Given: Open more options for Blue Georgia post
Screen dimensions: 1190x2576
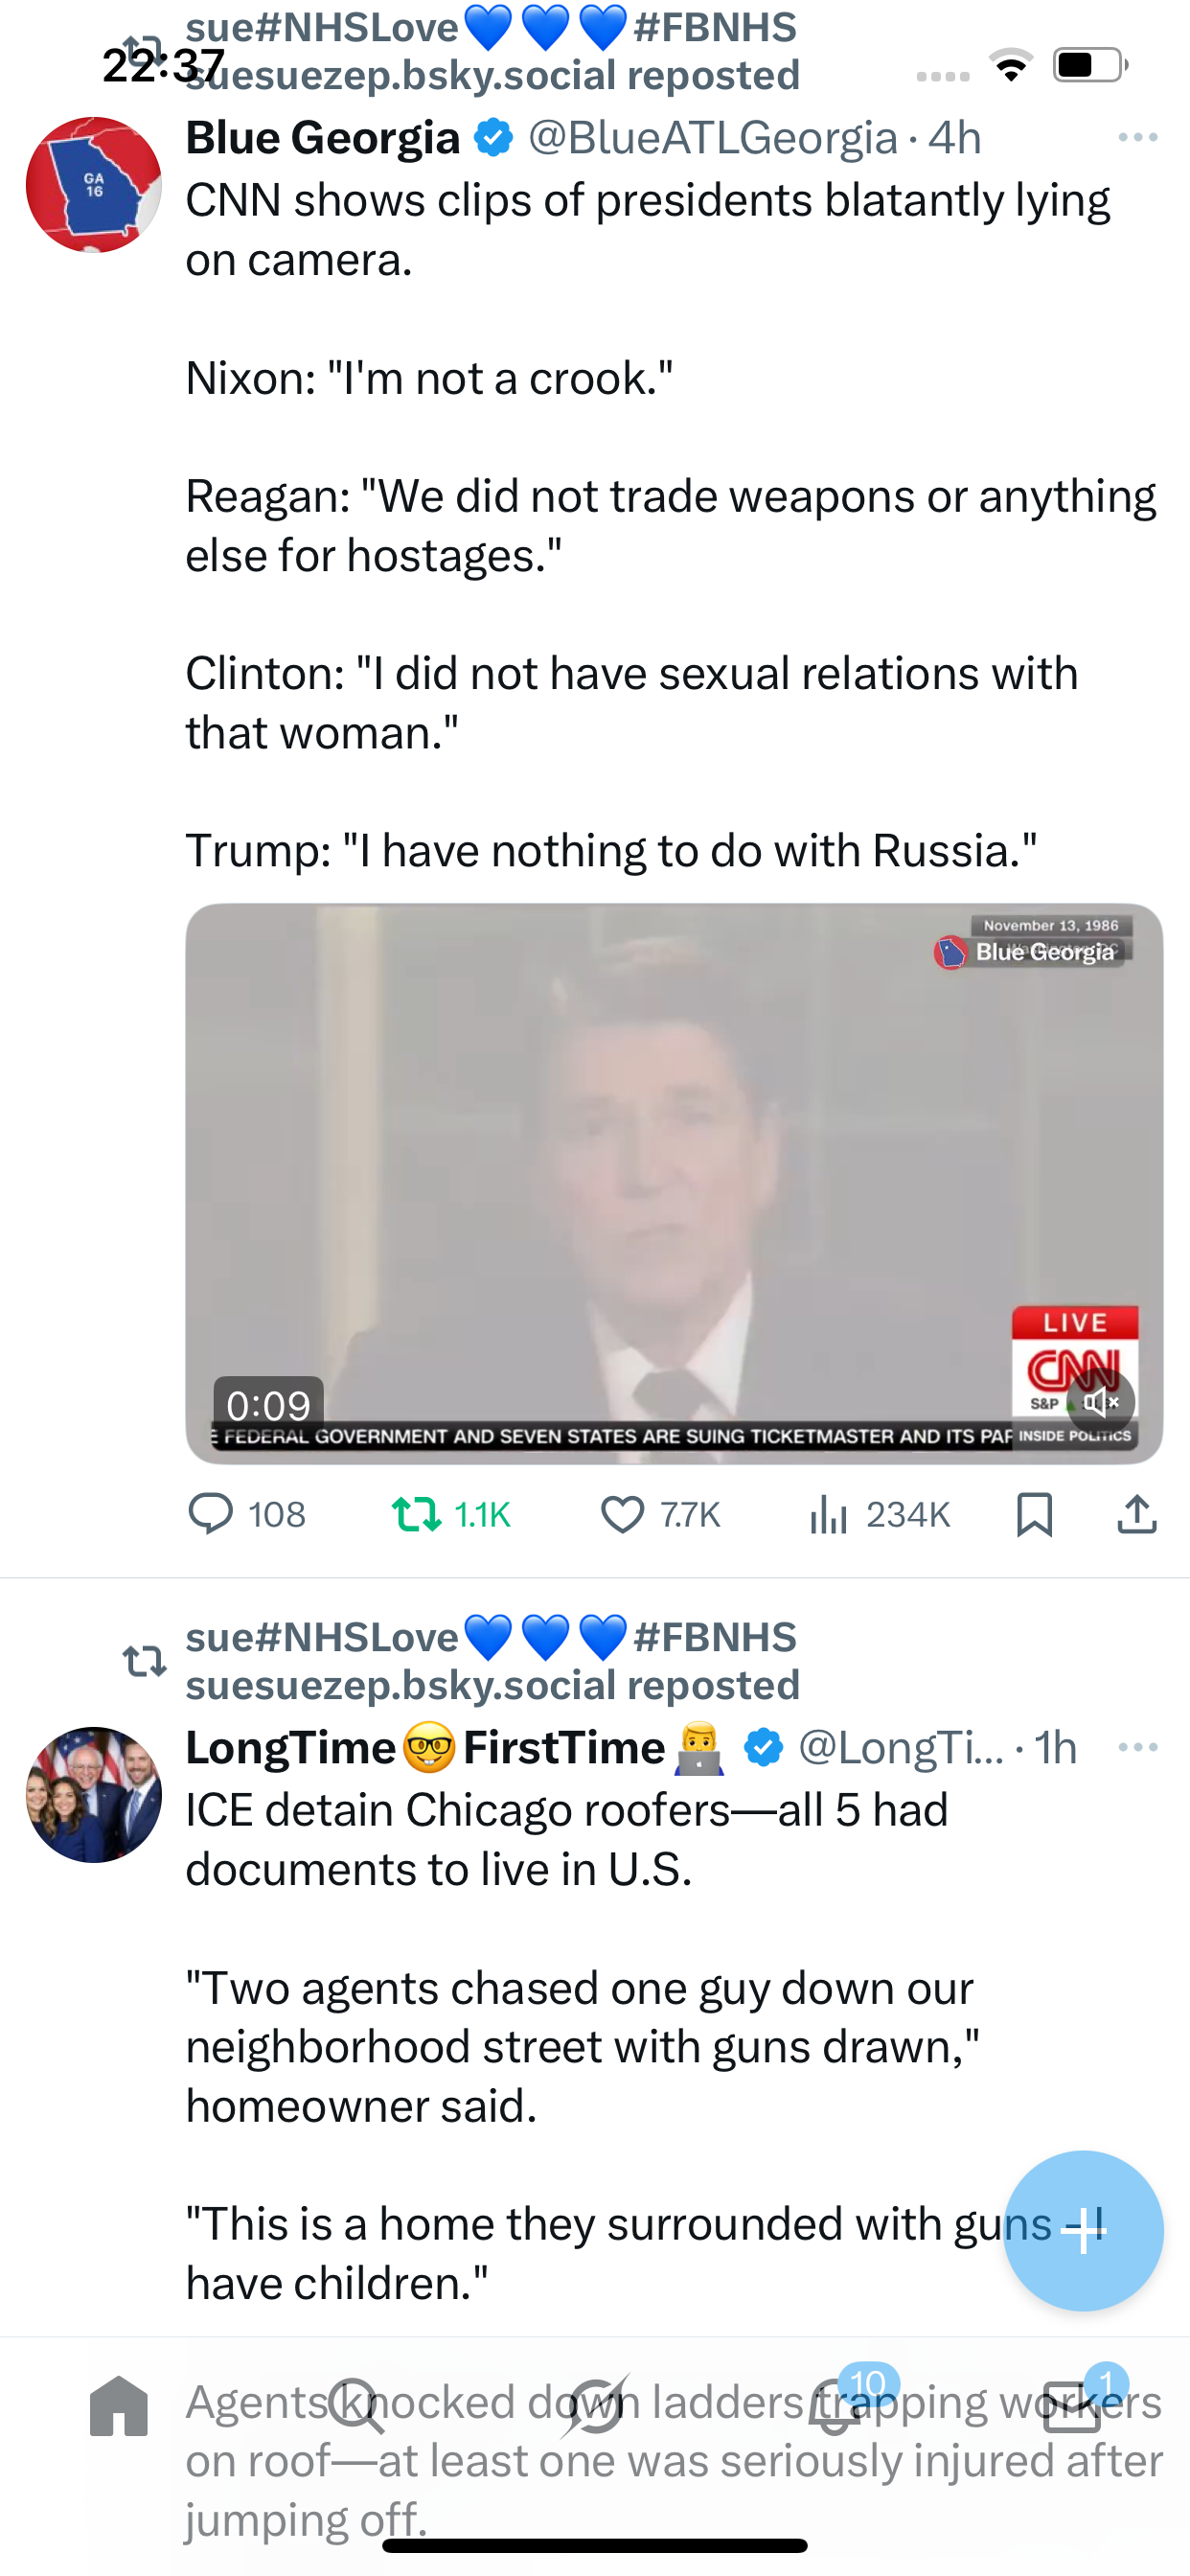Looking at the screenshot, I should point(1137,137).
